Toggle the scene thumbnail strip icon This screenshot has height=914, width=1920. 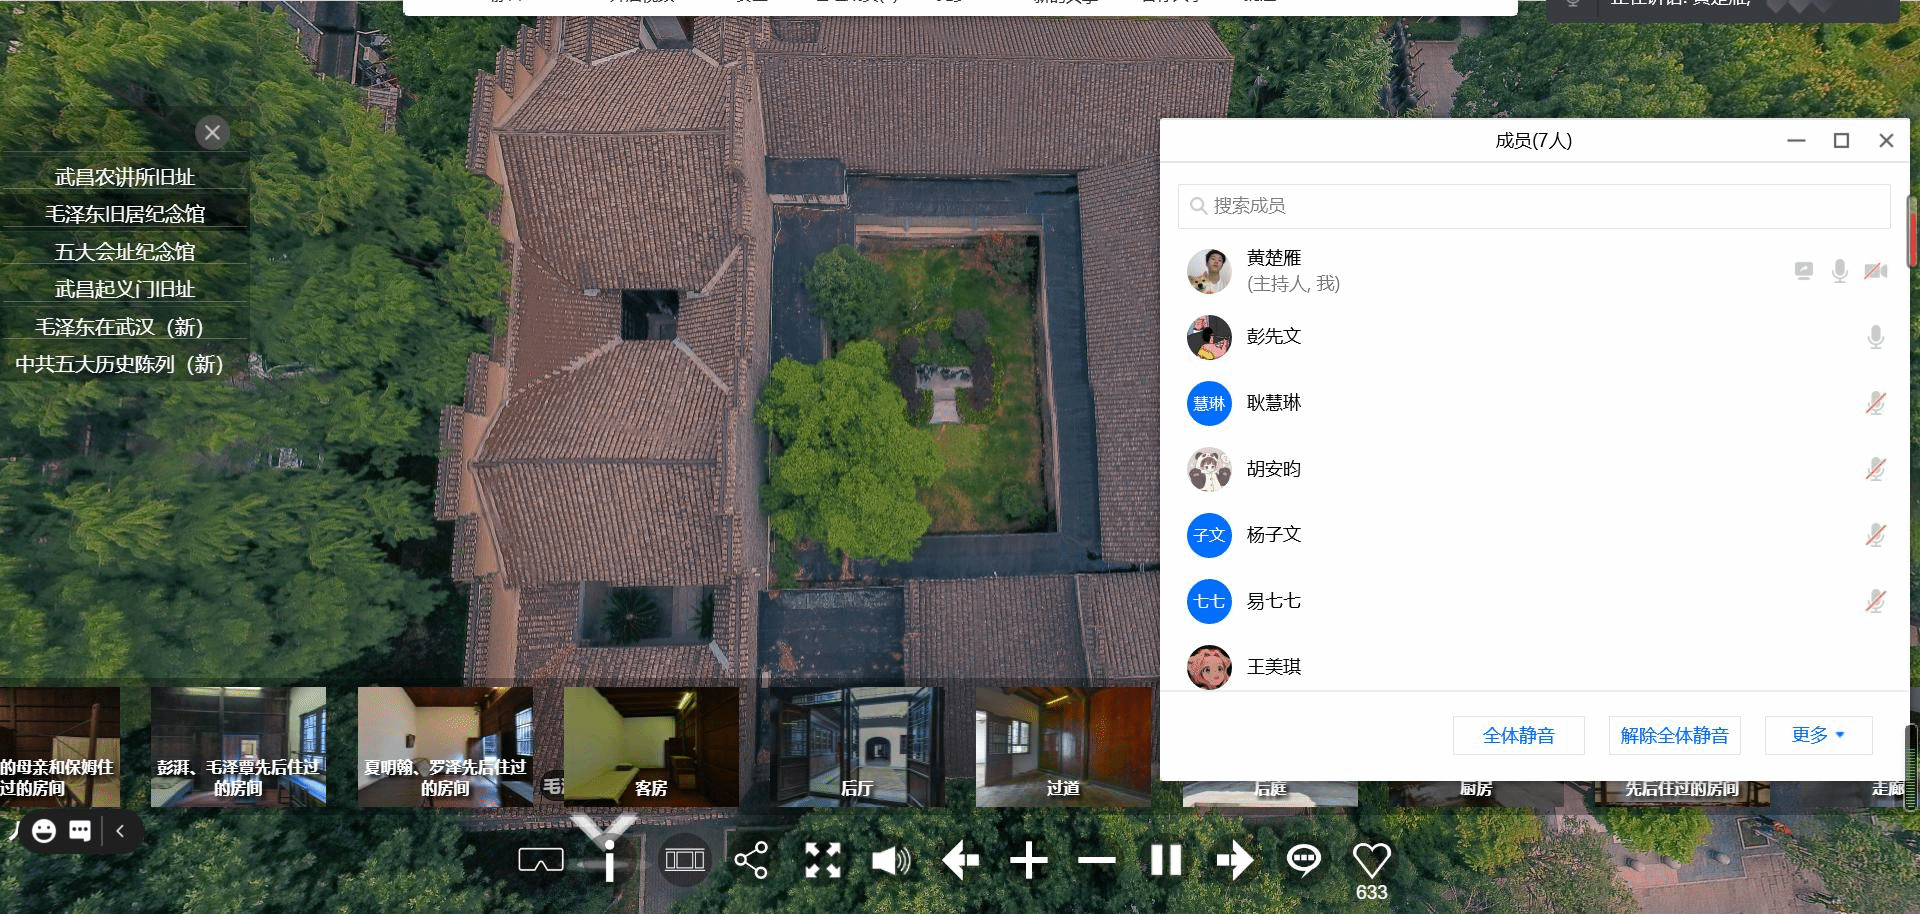[x=685, y=860]
